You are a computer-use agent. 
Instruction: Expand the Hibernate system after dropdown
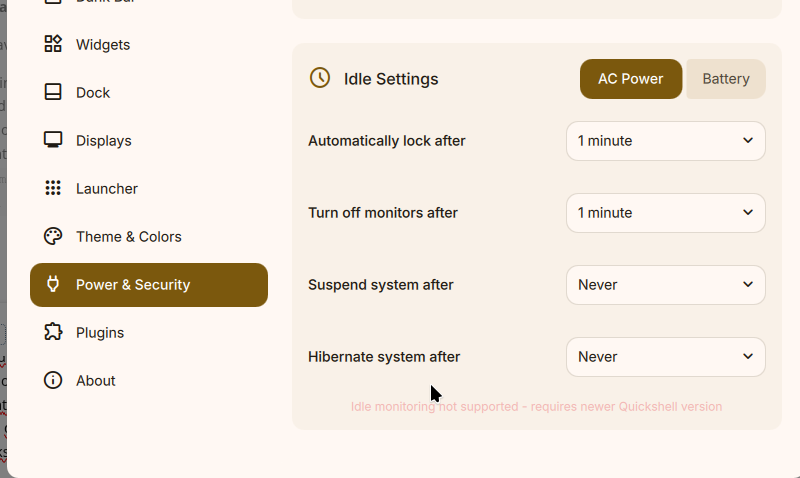[x=665, y=357]
